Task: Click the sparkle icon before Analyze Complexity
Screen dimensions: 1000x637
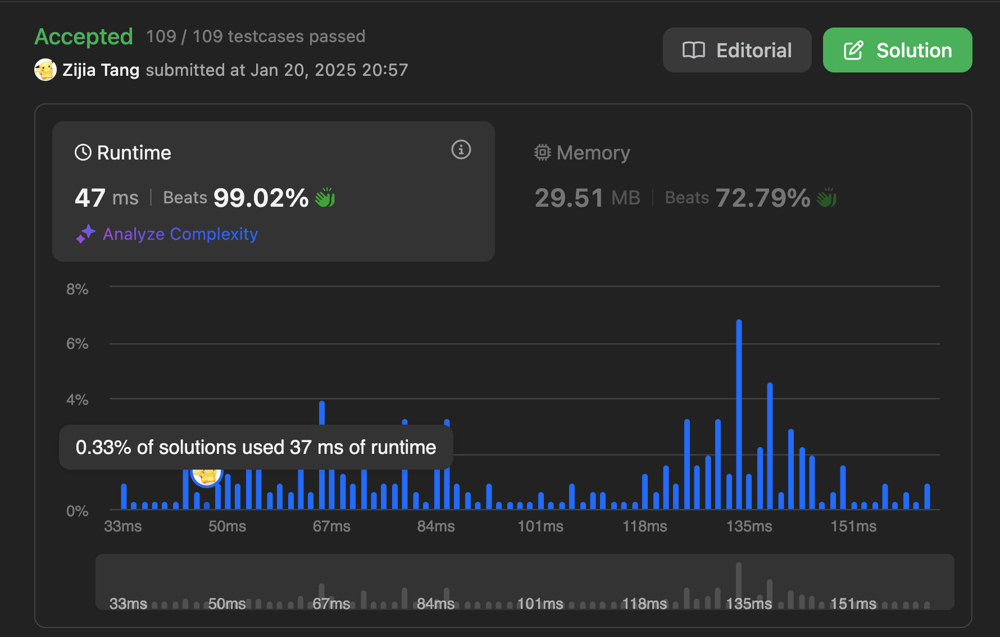Action: [86, 234]
